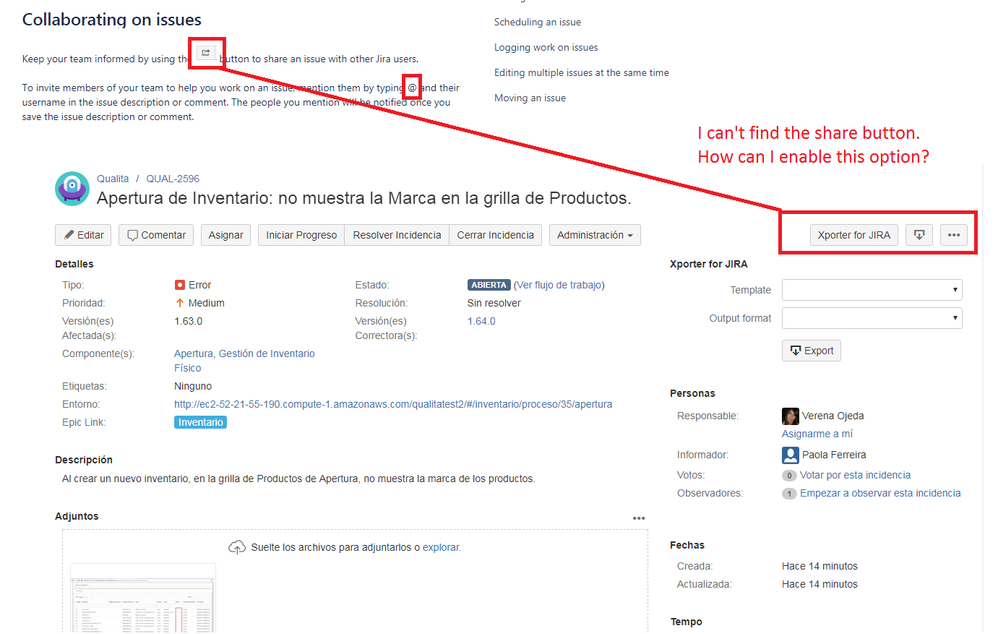Click the Editar button
This screenshot has height=634, width=998.
click(x=83, y=235)
